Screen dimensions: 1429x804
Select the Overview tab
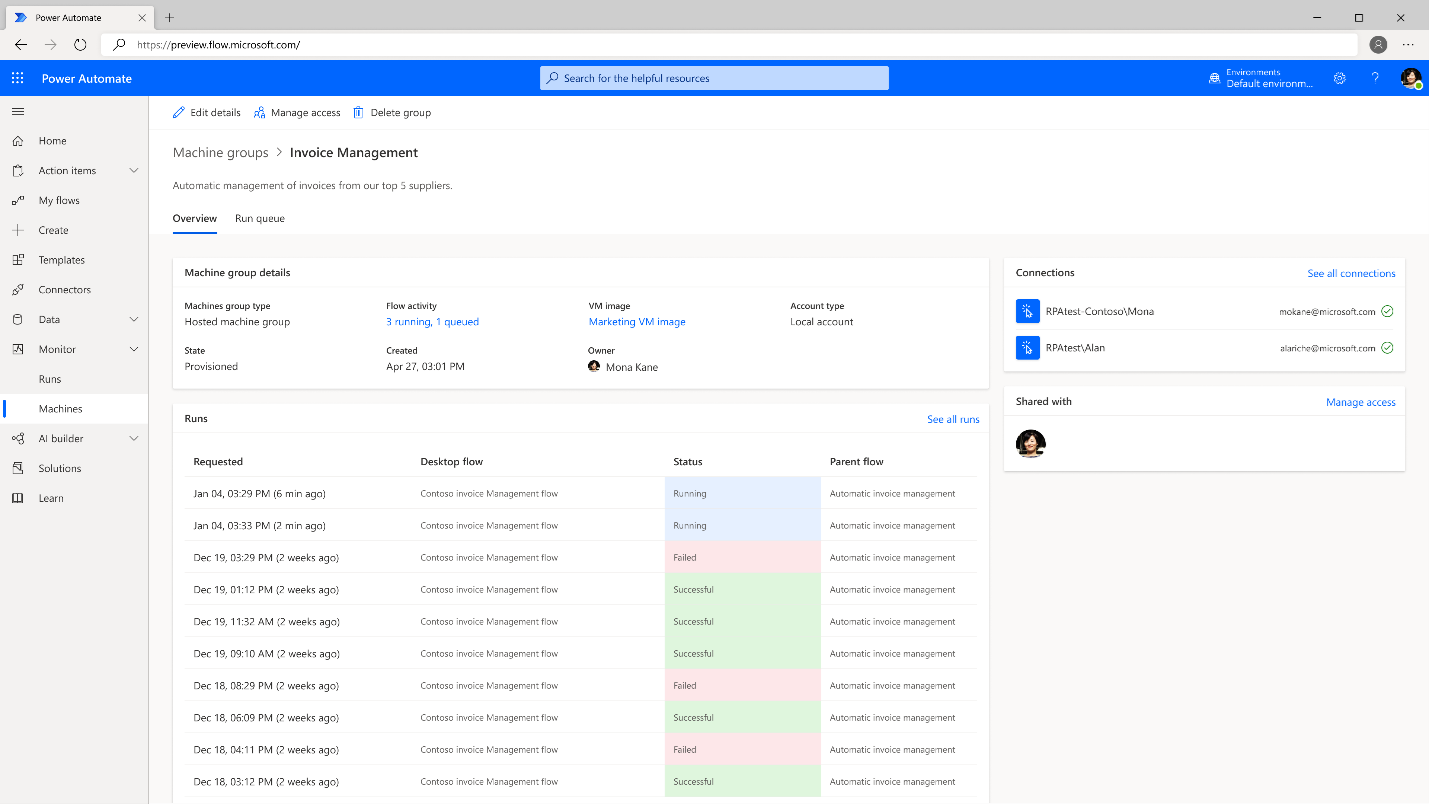[195, 218]
